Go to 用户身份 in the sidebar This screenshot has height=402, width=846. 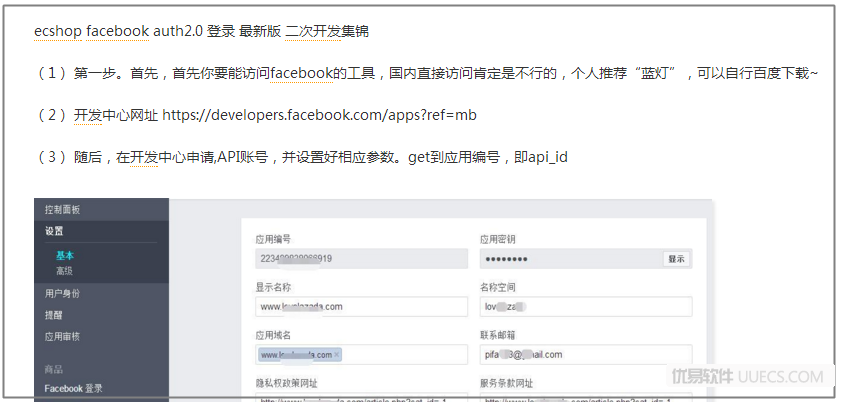coord(63,294)
